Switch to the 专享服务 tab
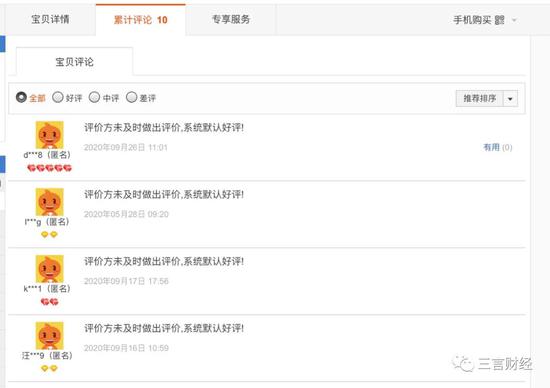550x388 pixels. [x=231, y=20]
